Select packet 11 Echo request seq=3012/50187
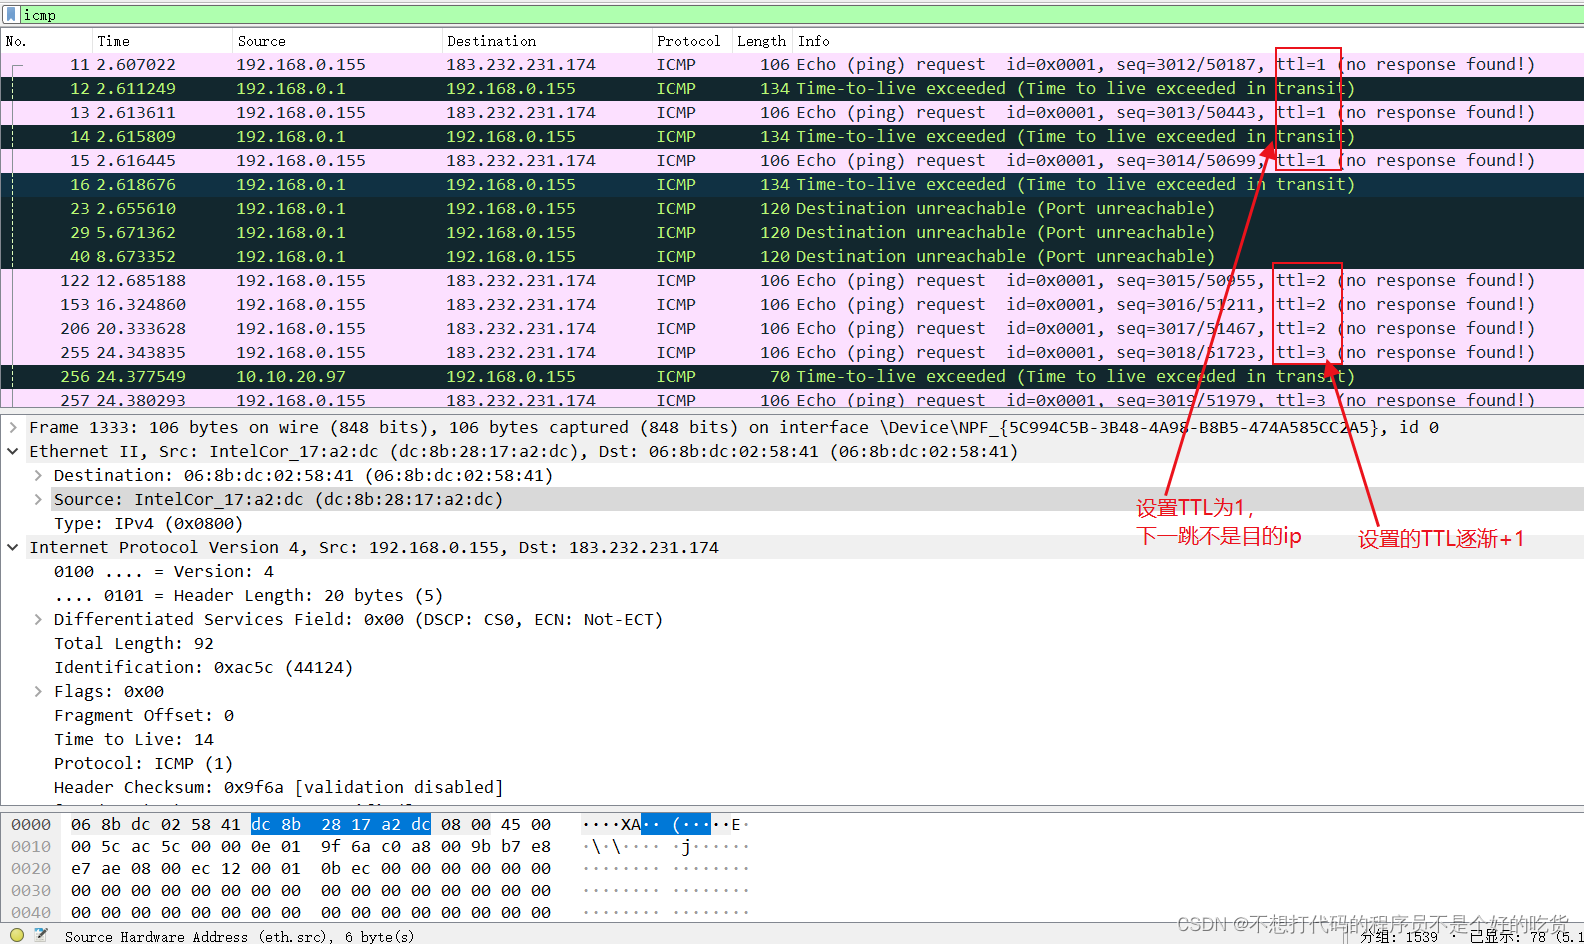Image resolution: width=1584 pixels, height=944 pixels. pyautogui.click(x=792, y=64)
